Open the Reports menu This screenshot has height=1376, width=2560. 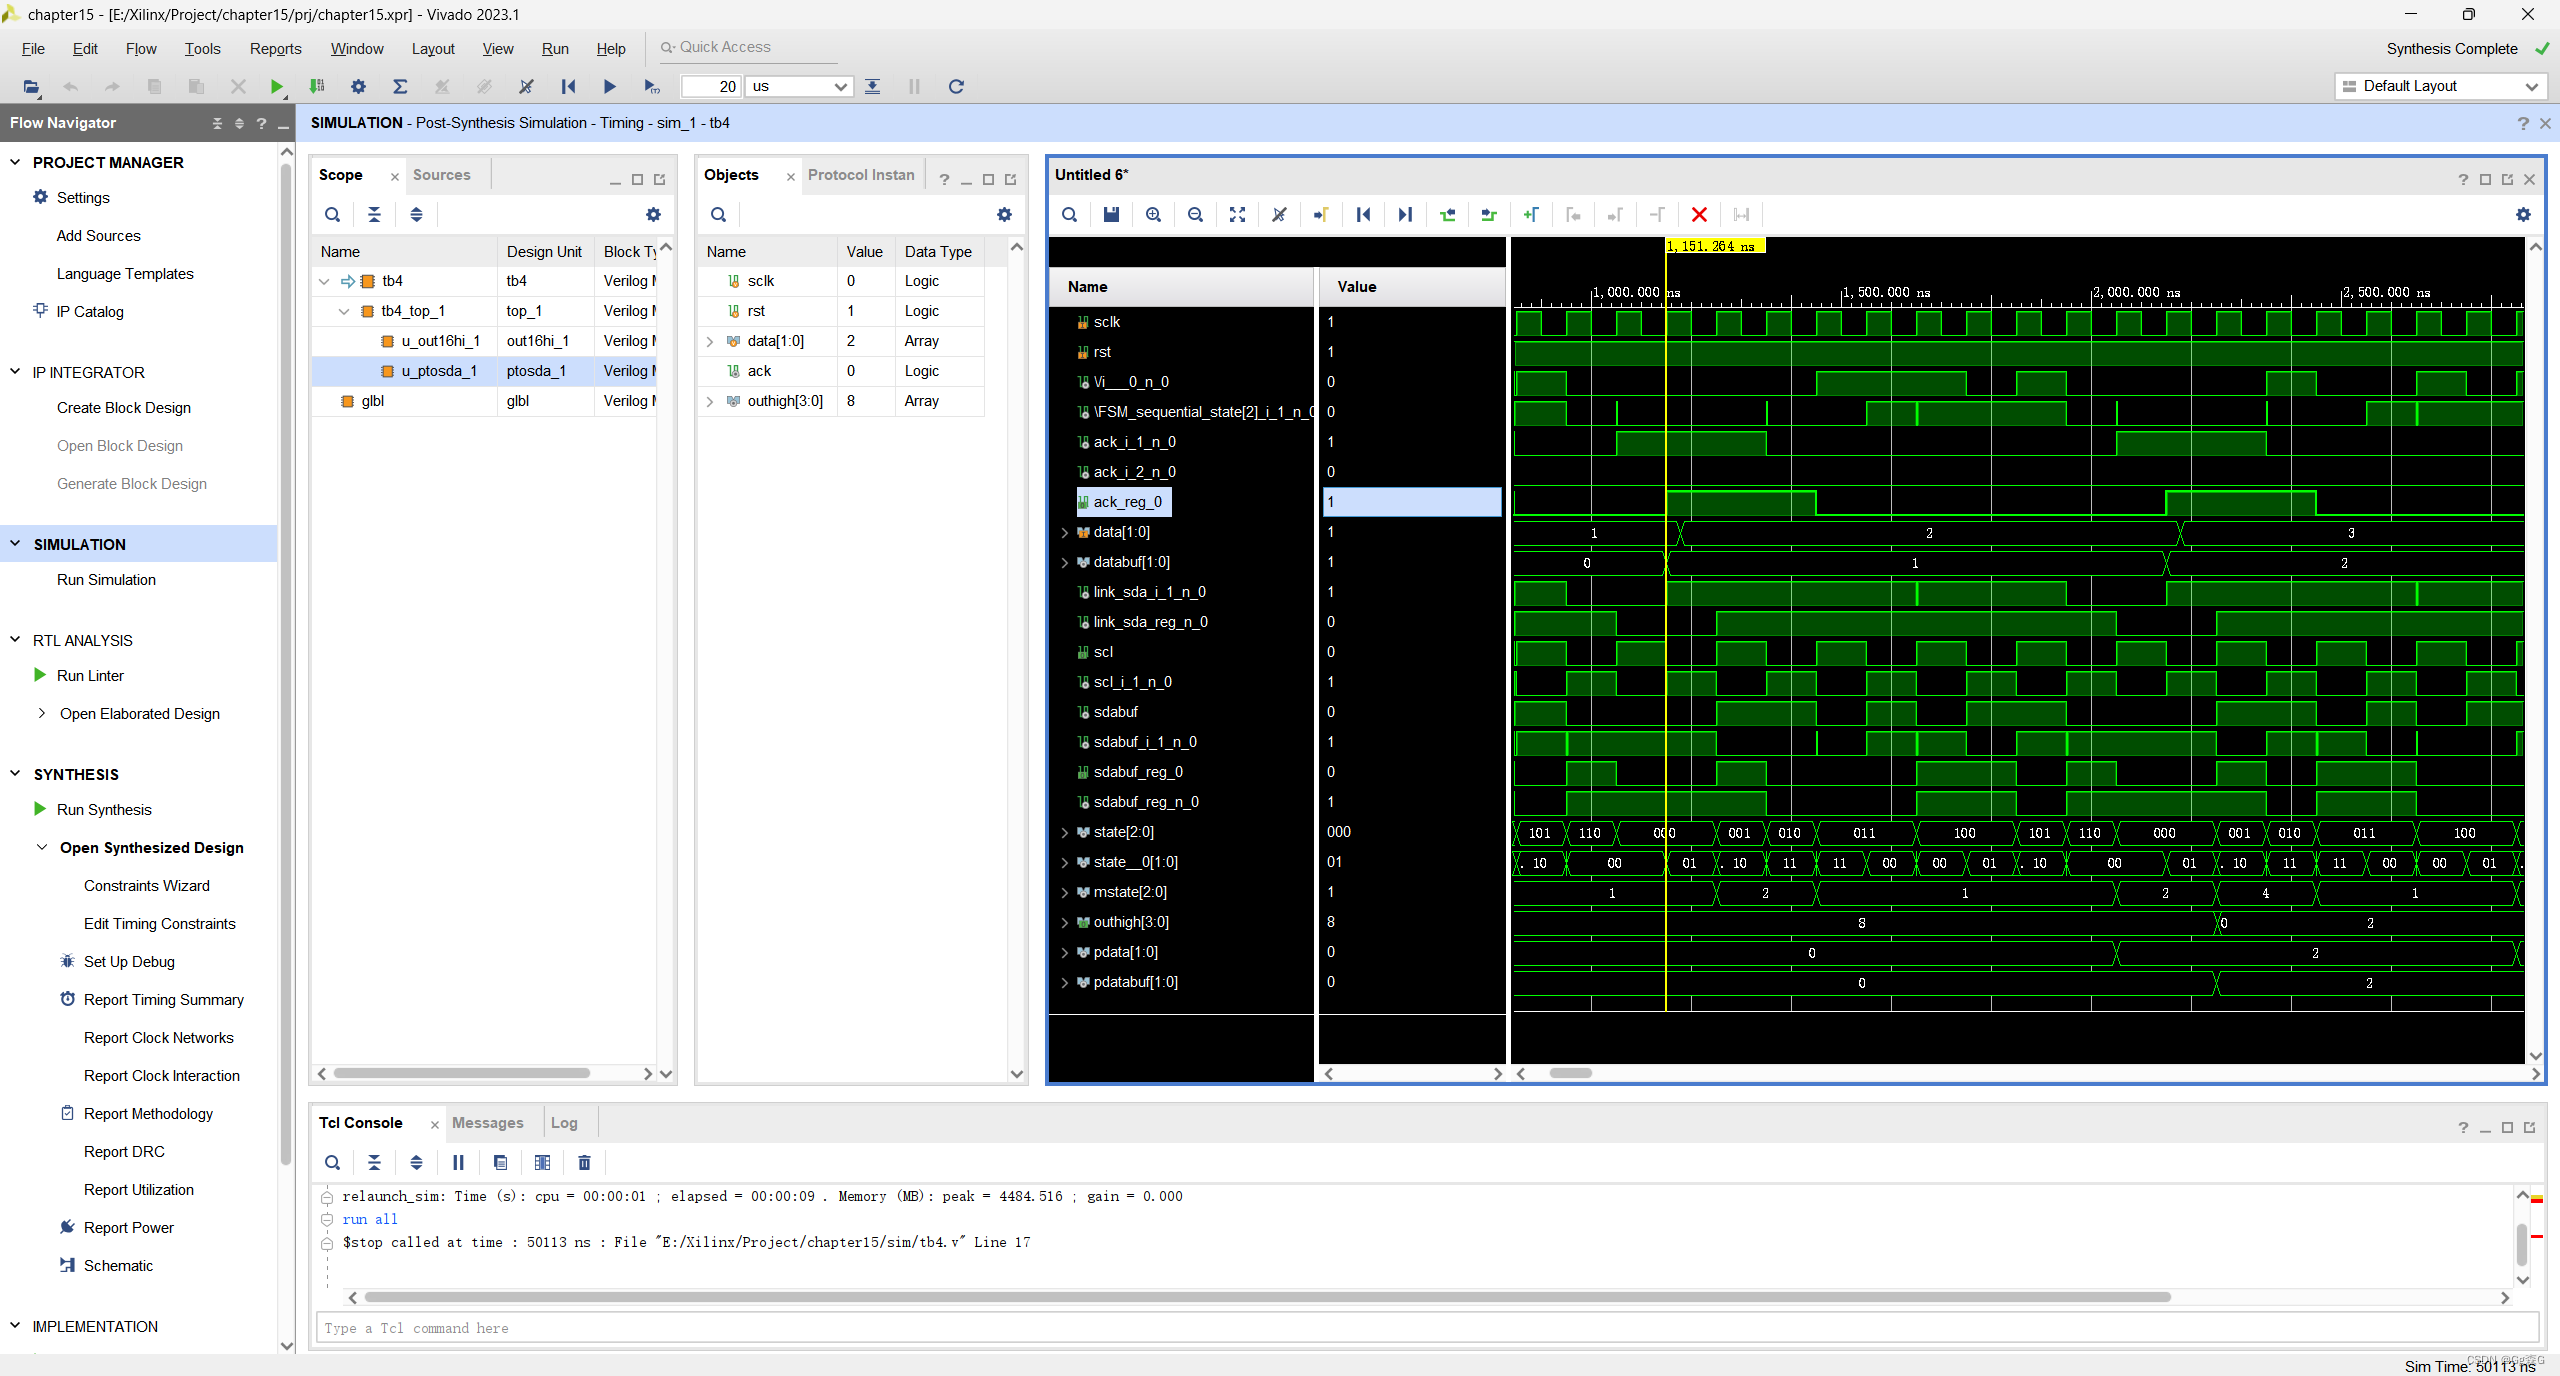(275, 48)
